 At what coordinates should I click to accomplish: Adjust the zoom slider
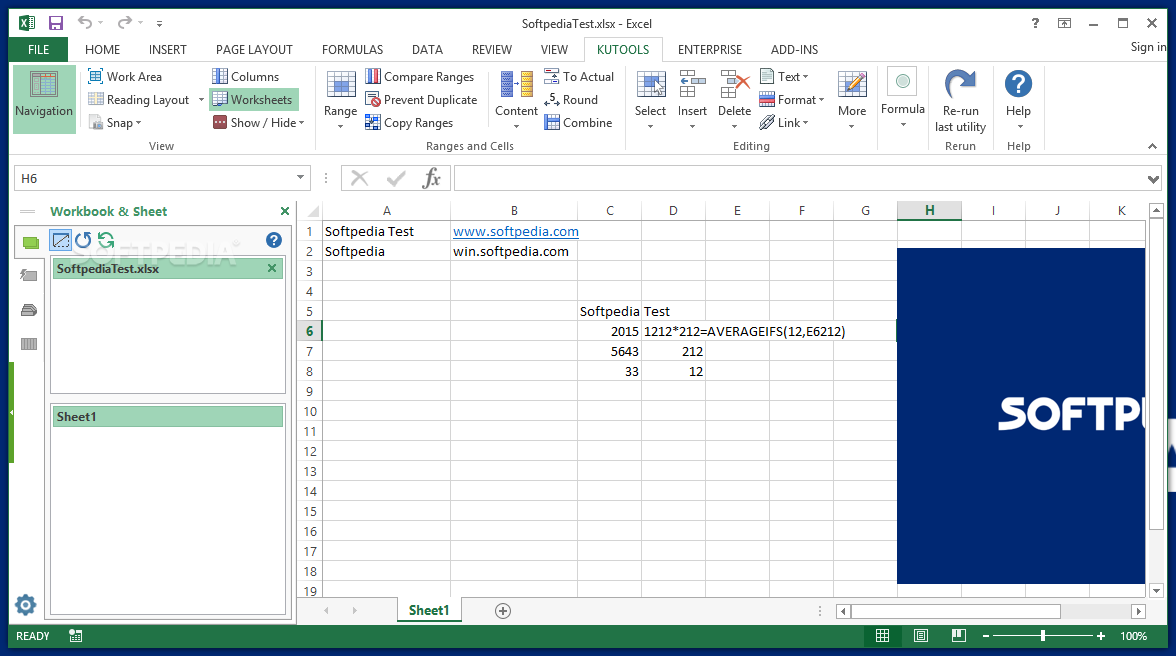(1042, 636)
